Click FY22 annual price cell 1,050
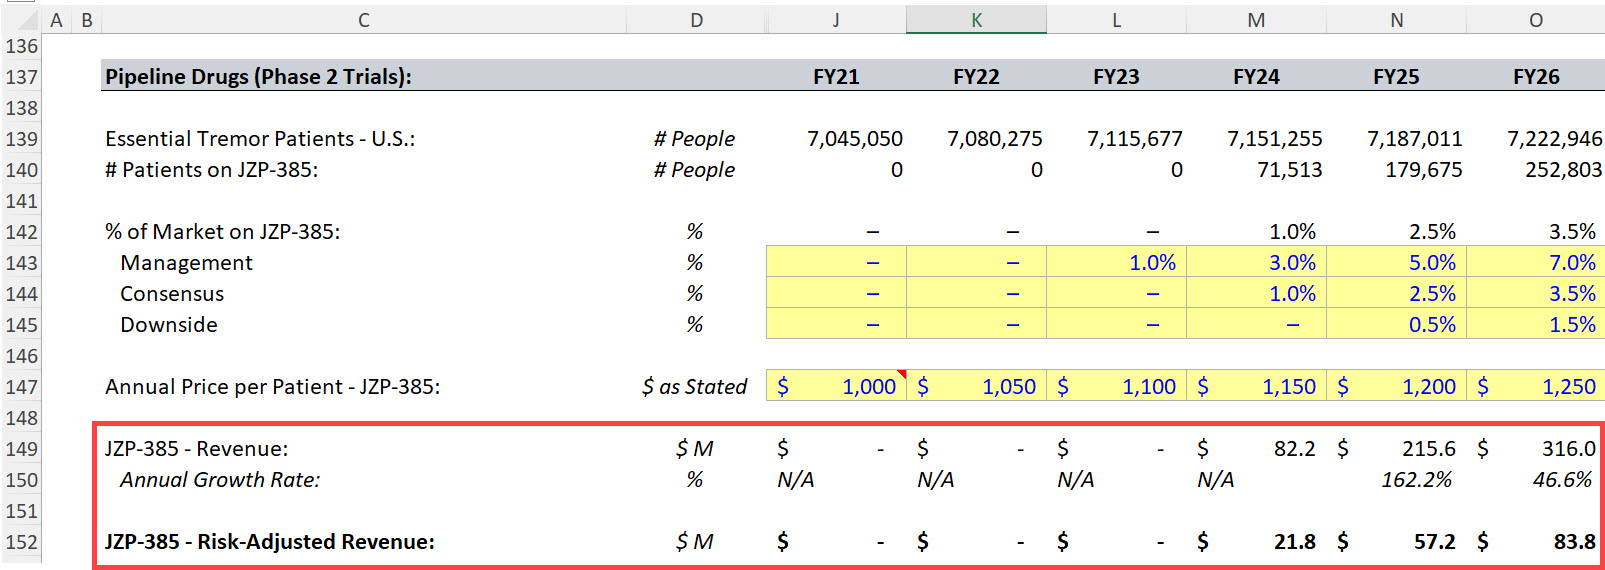The width and height of the screenshot is (1605, 570). click(976, 387)
